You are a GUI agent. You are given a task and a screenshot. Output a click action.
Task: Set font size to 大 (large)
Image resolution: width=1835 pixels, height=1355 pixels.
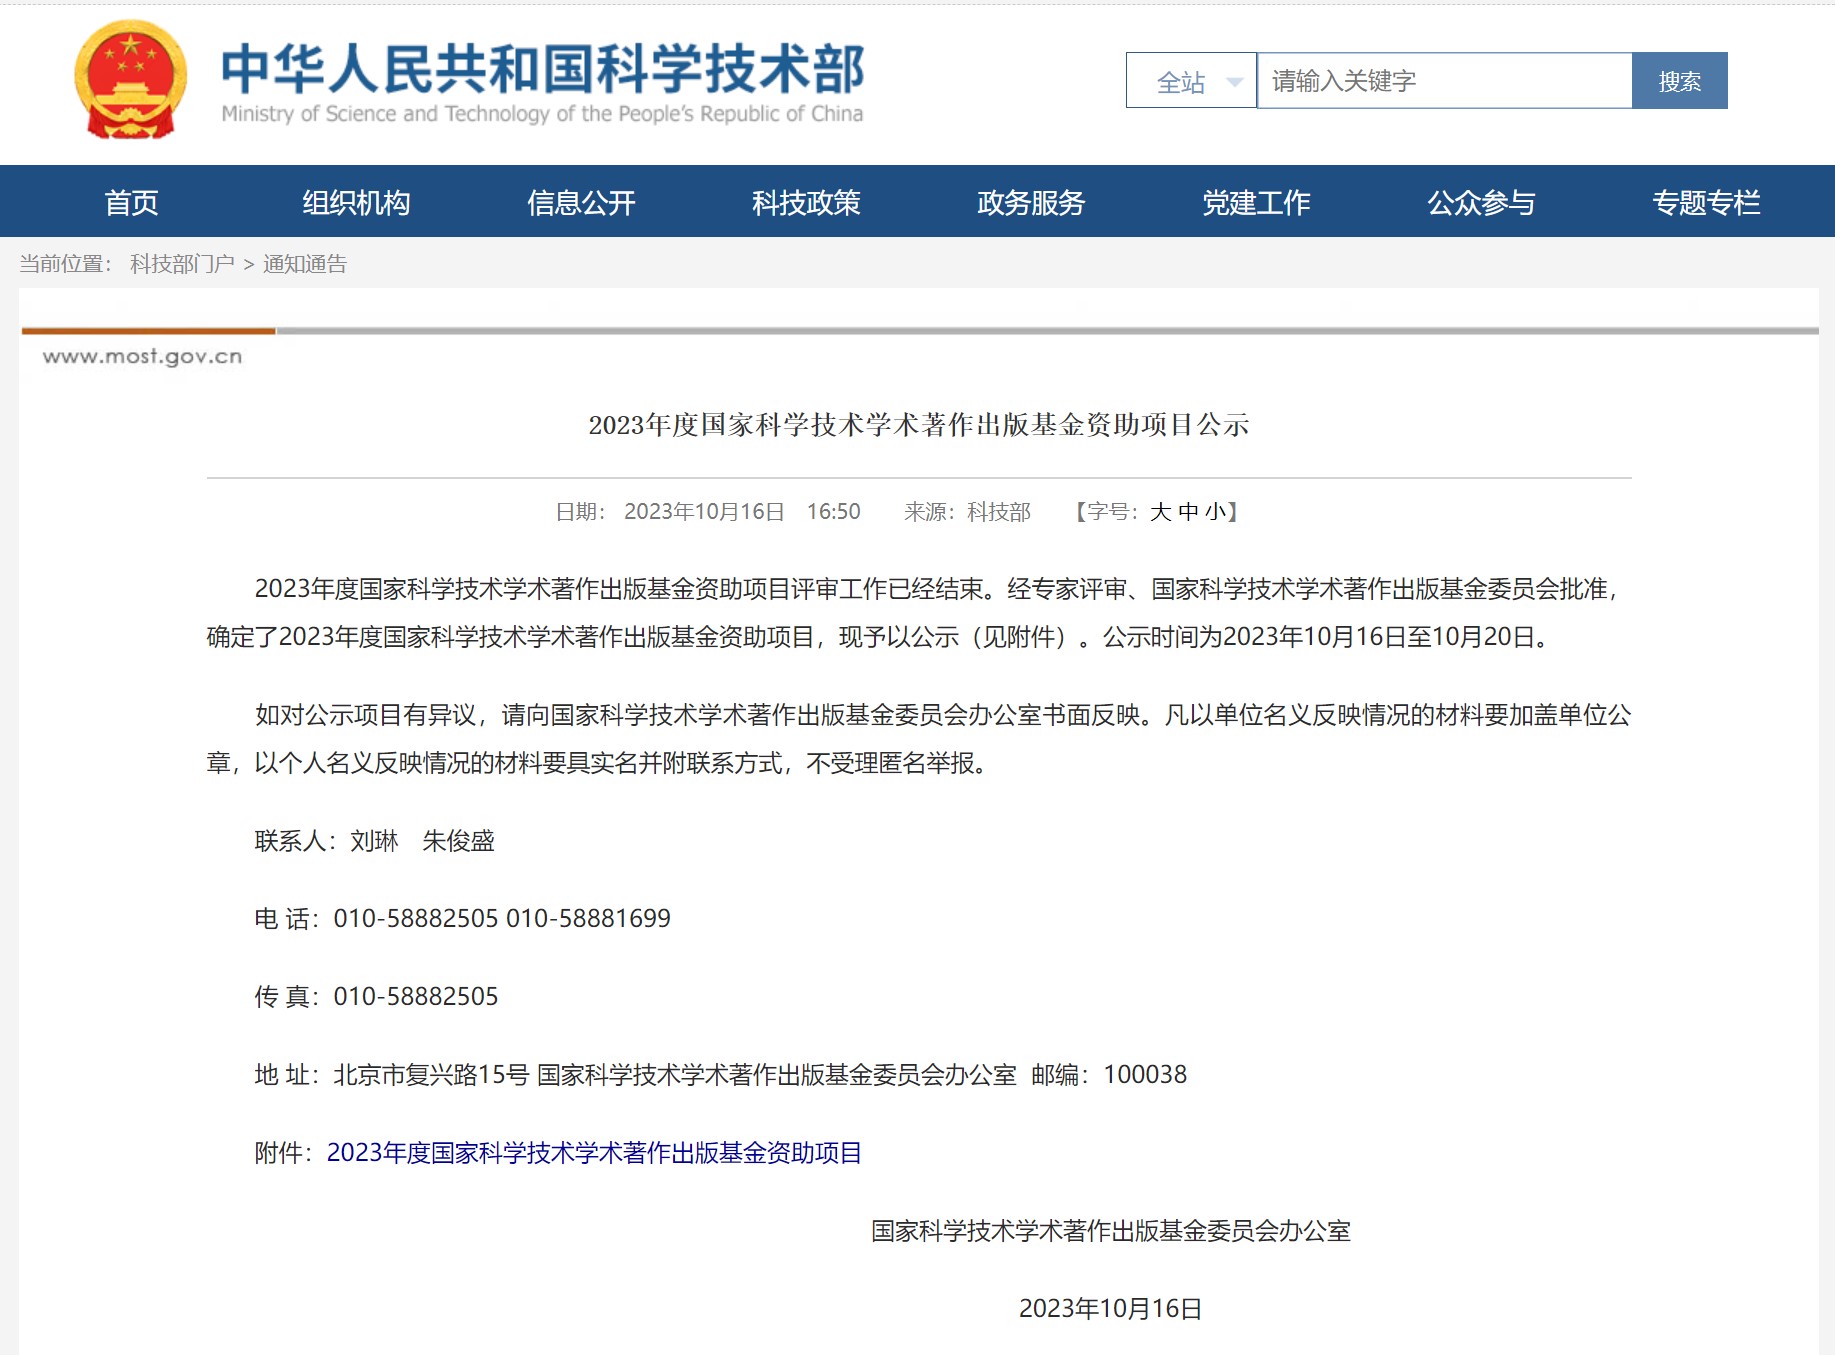1160,512
